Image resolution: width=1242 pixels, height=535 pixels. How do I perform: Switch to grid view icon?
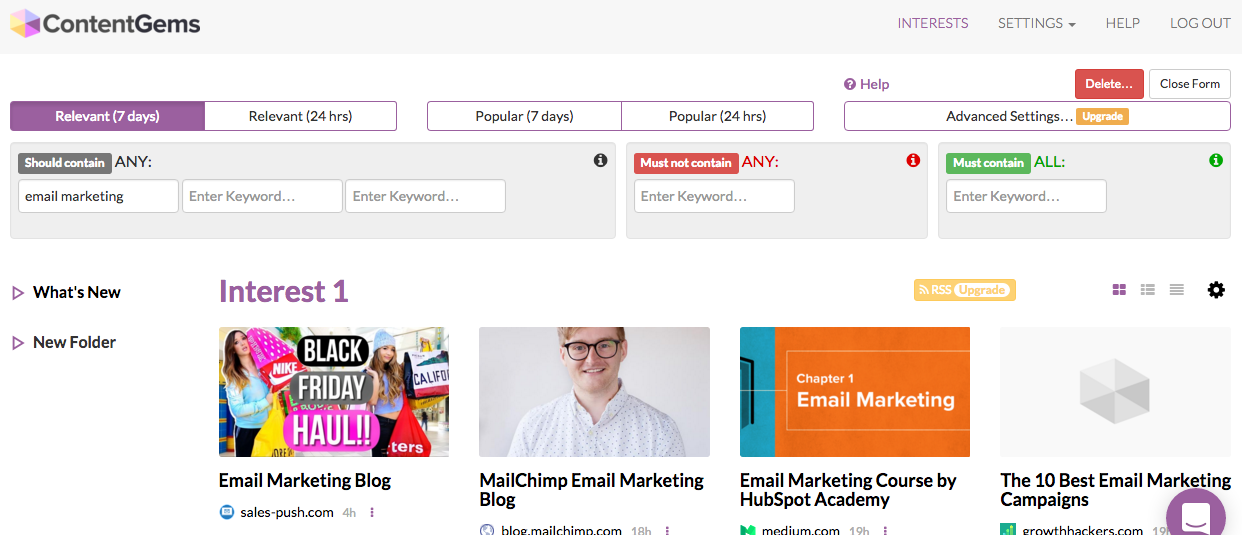click(x=1119, y=290)
